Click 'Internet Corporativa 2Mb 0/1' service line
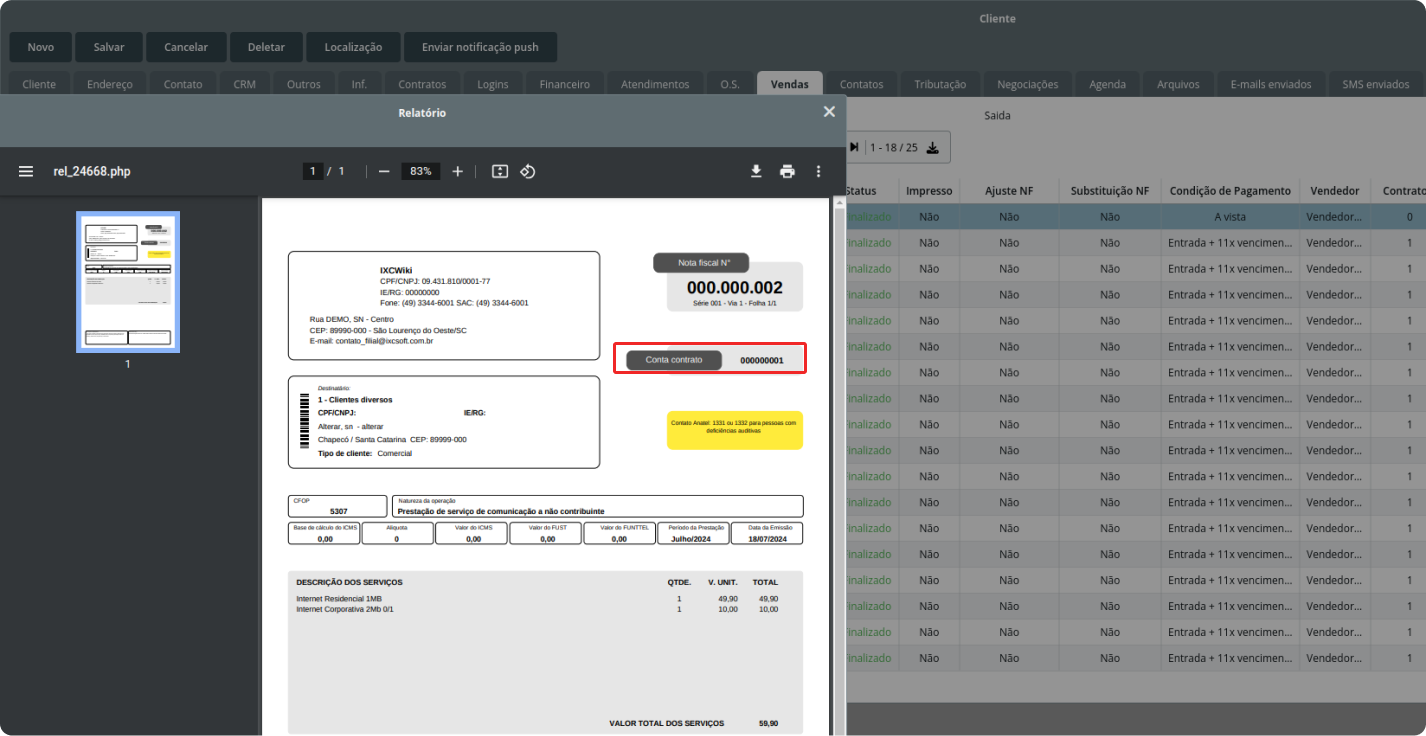Image resolution: width=1426 pixels, height=736 pixels. pos(345,608)
